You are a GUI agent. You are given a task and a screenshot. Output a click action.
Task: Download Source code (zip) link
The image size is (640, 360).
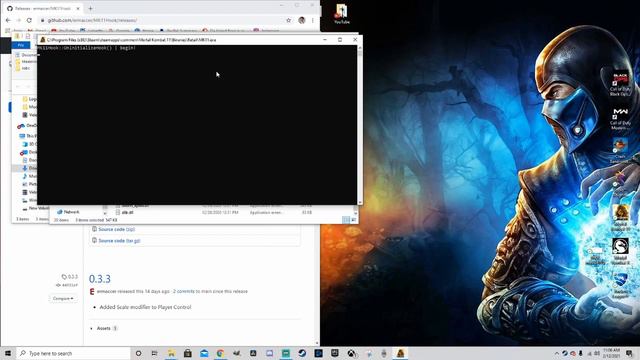coord(116,229)
